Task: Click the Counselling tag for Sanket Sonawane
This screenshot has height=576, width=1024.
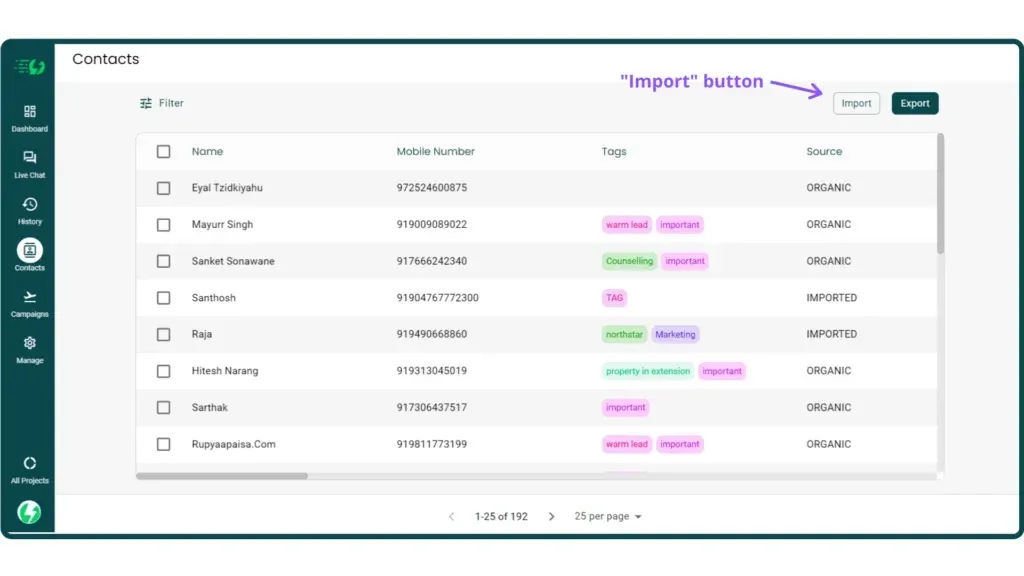Action: pyautogui.click(x=628, y=261)
